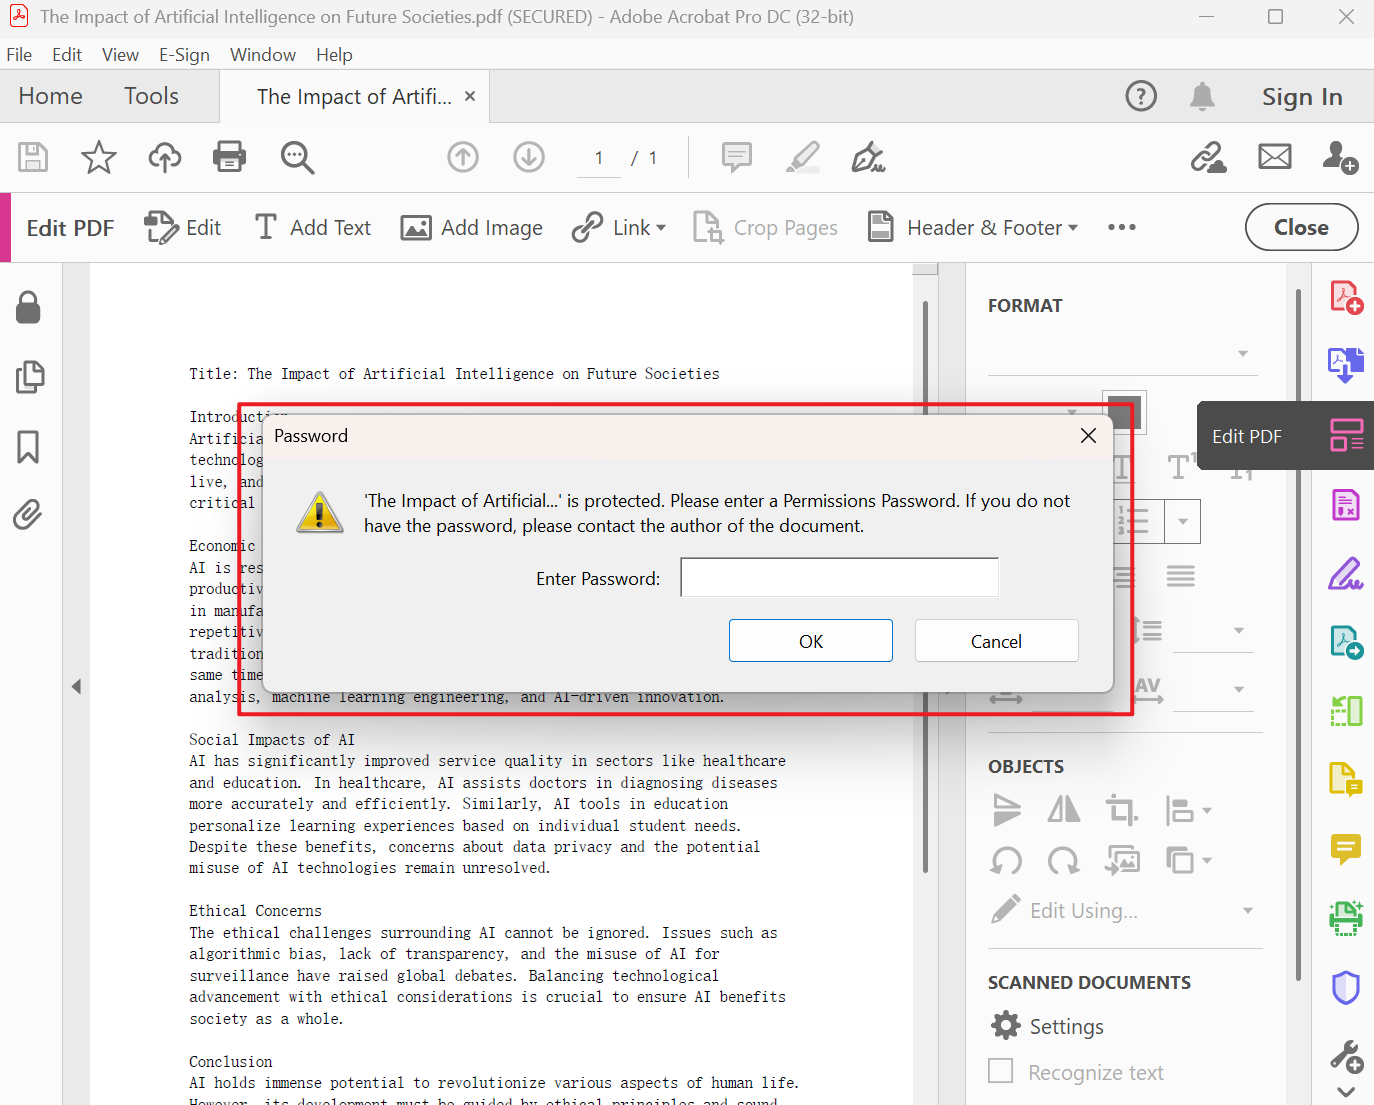Show more Edit PDF toolbar options
1374x1105 pixels.
click(1122, 227)
